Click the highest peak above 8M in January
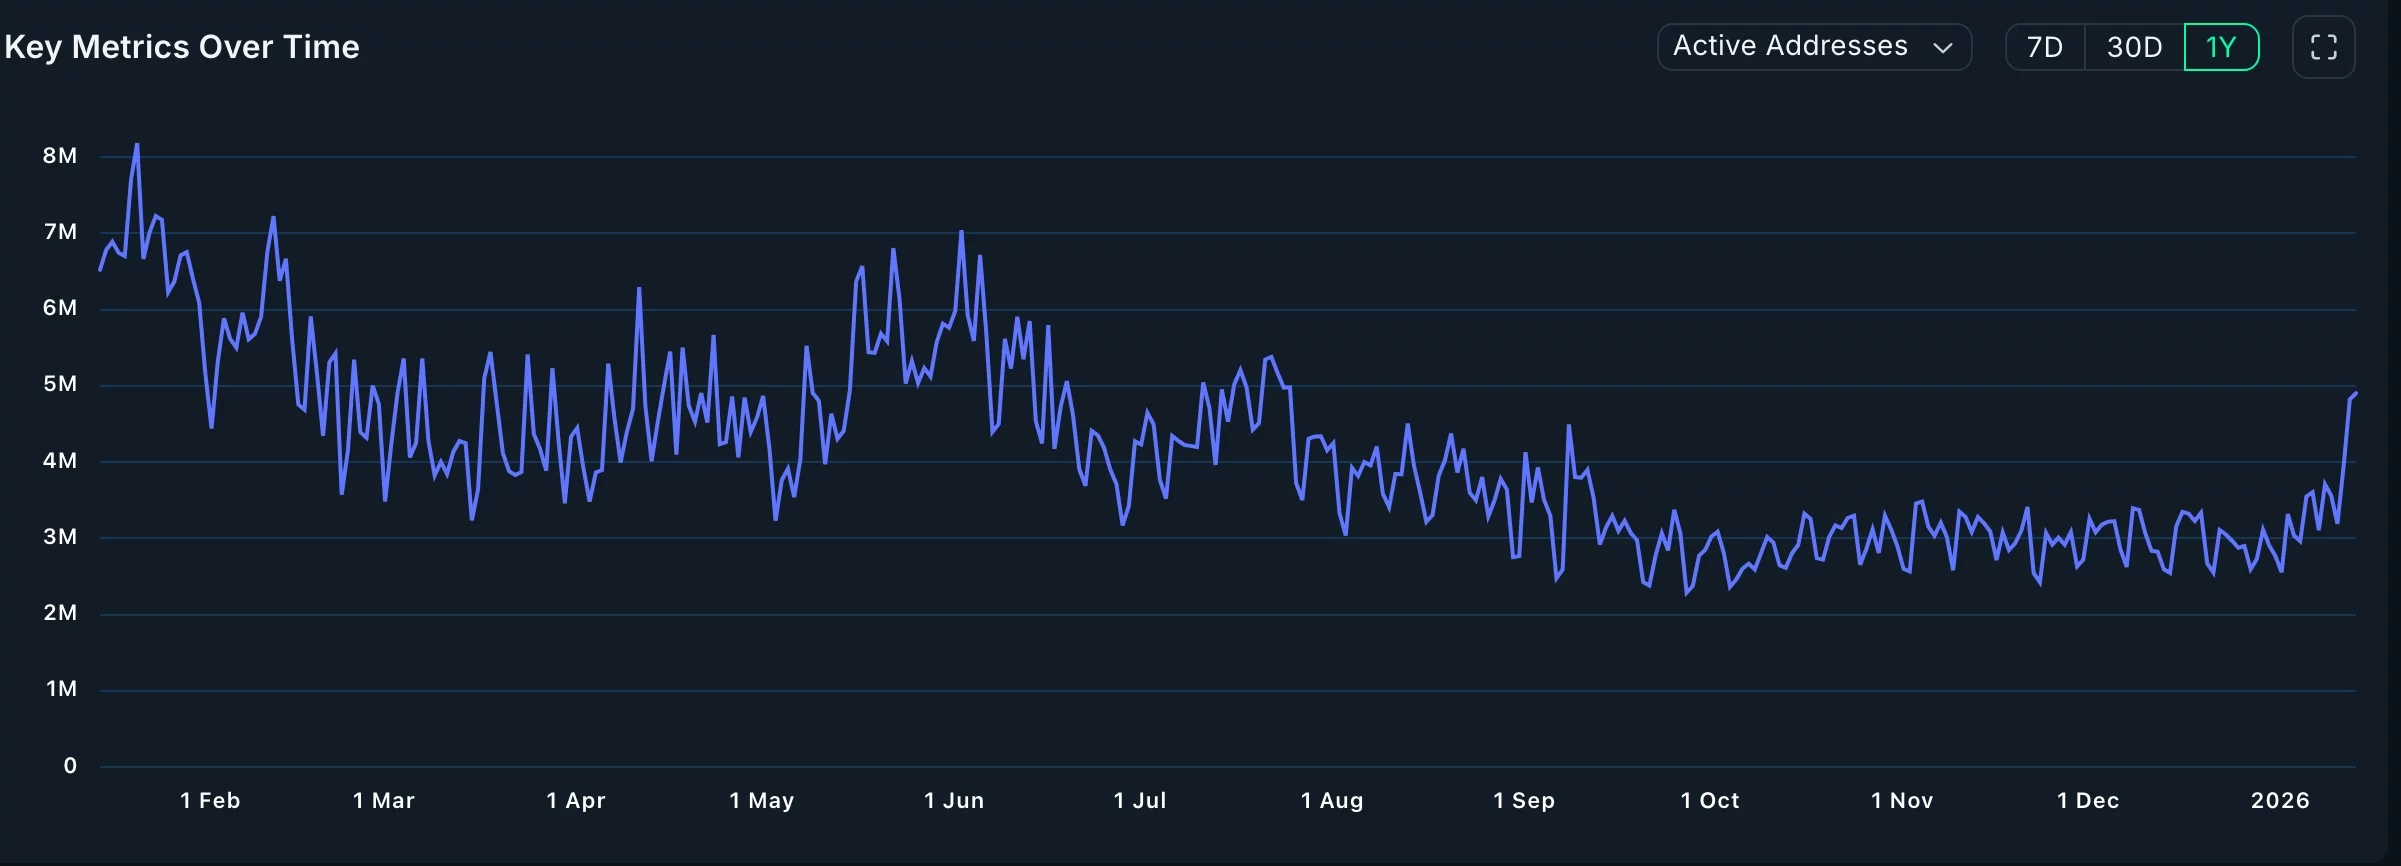This screenshot has width=2401, height=866. coord(137,145)
